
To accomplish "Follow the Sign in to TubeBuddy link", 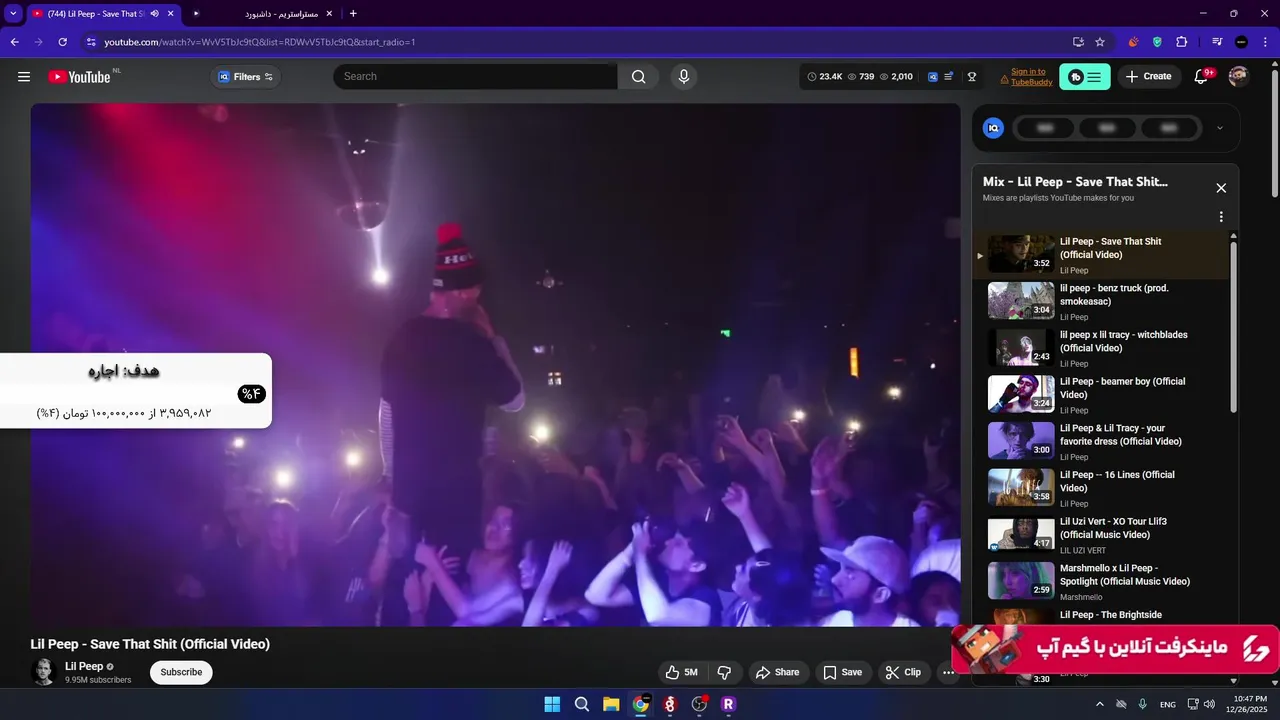I will coord(1031,77).
